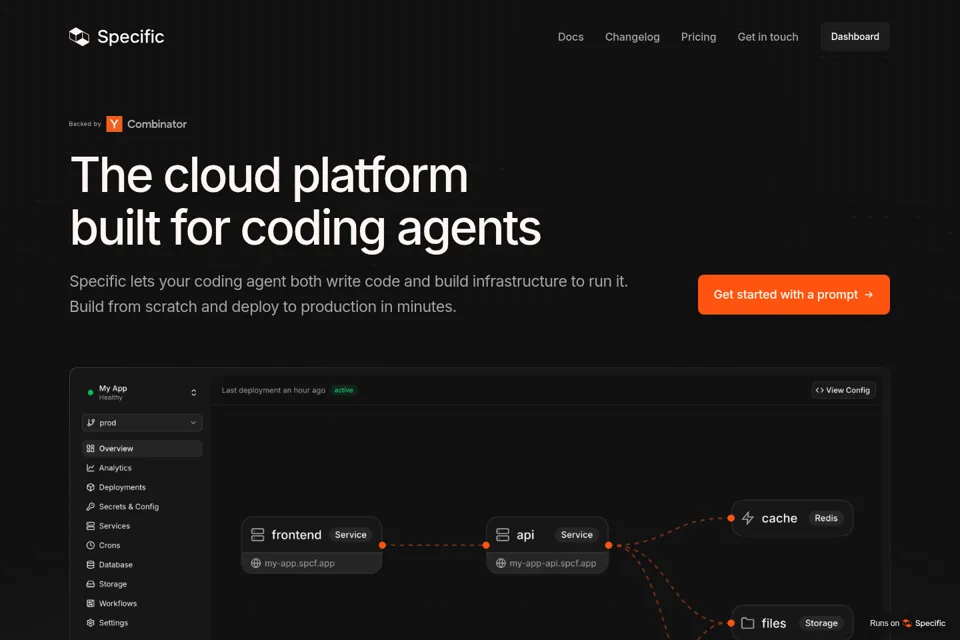Click the Analytics chart icon
The height and width of the screenshot is (640, 960).
click(x=91, y=468)
